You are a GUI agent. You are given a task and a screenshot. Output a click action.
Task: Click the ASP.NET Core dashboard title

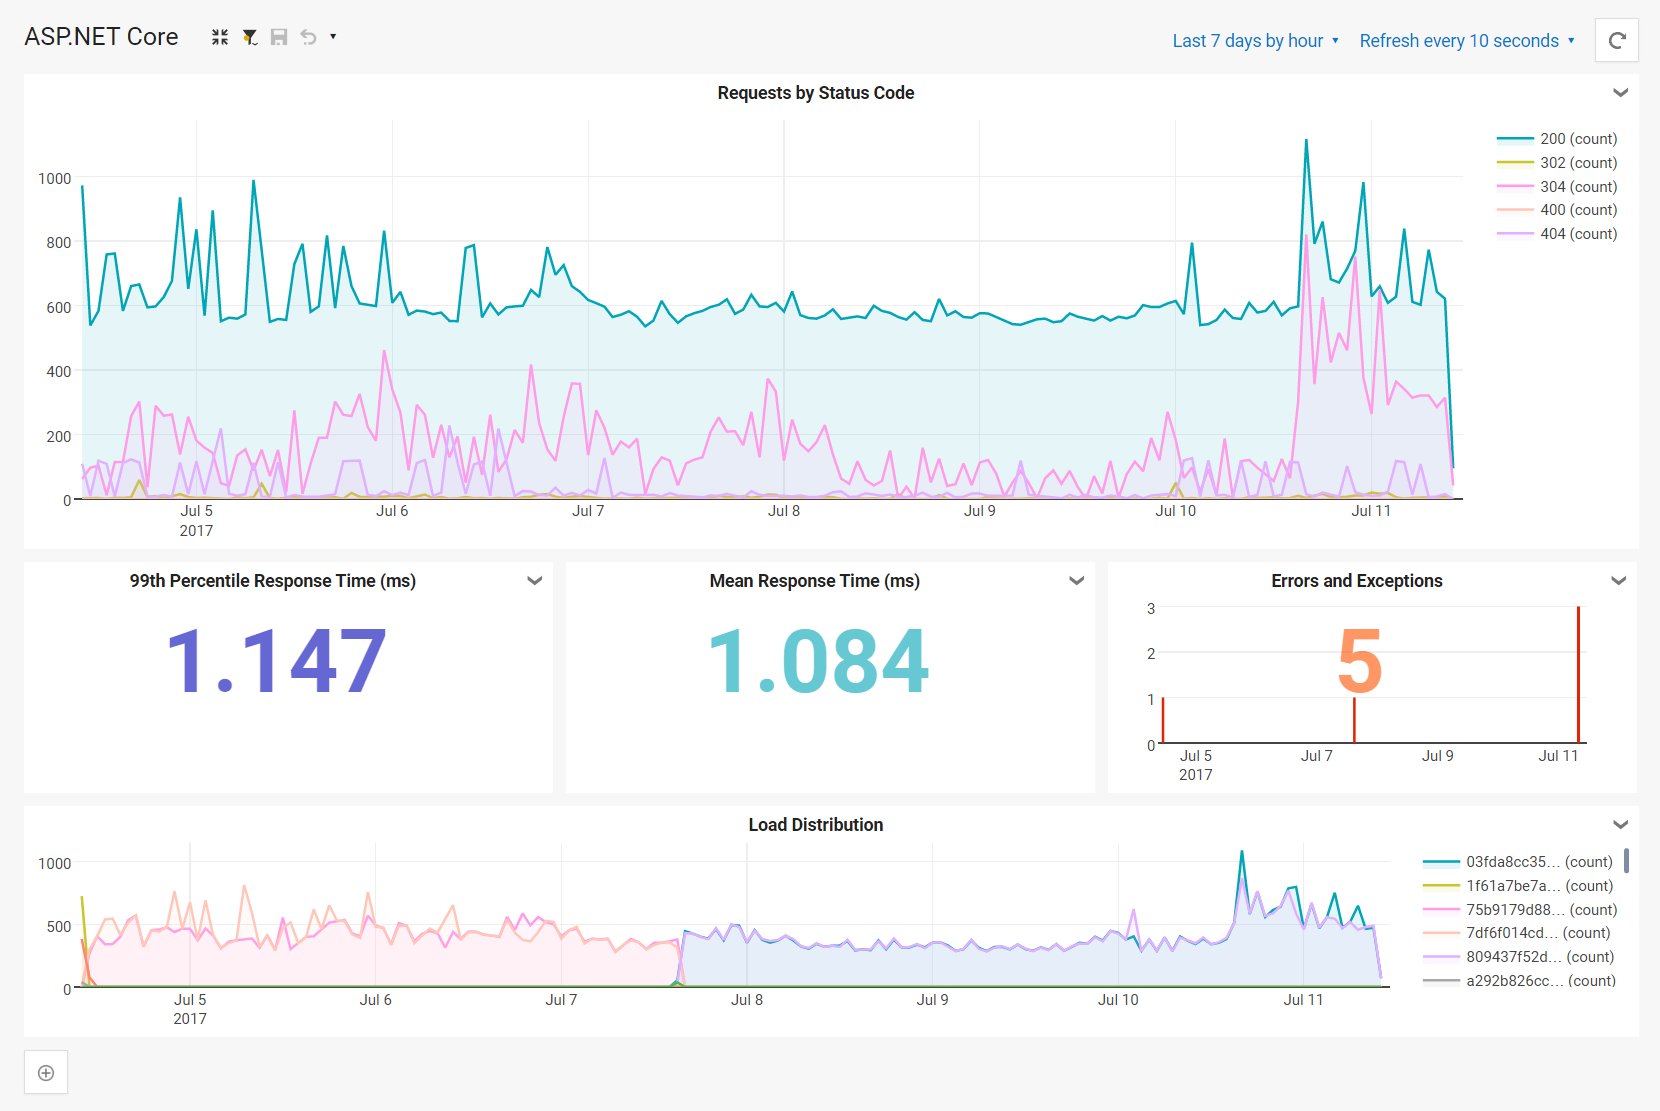[x=102, y=37]
